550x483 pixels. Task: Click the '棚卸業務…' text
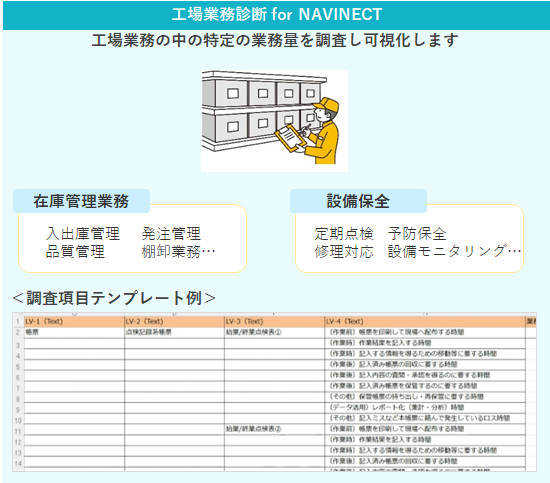[x=179, y=251]
